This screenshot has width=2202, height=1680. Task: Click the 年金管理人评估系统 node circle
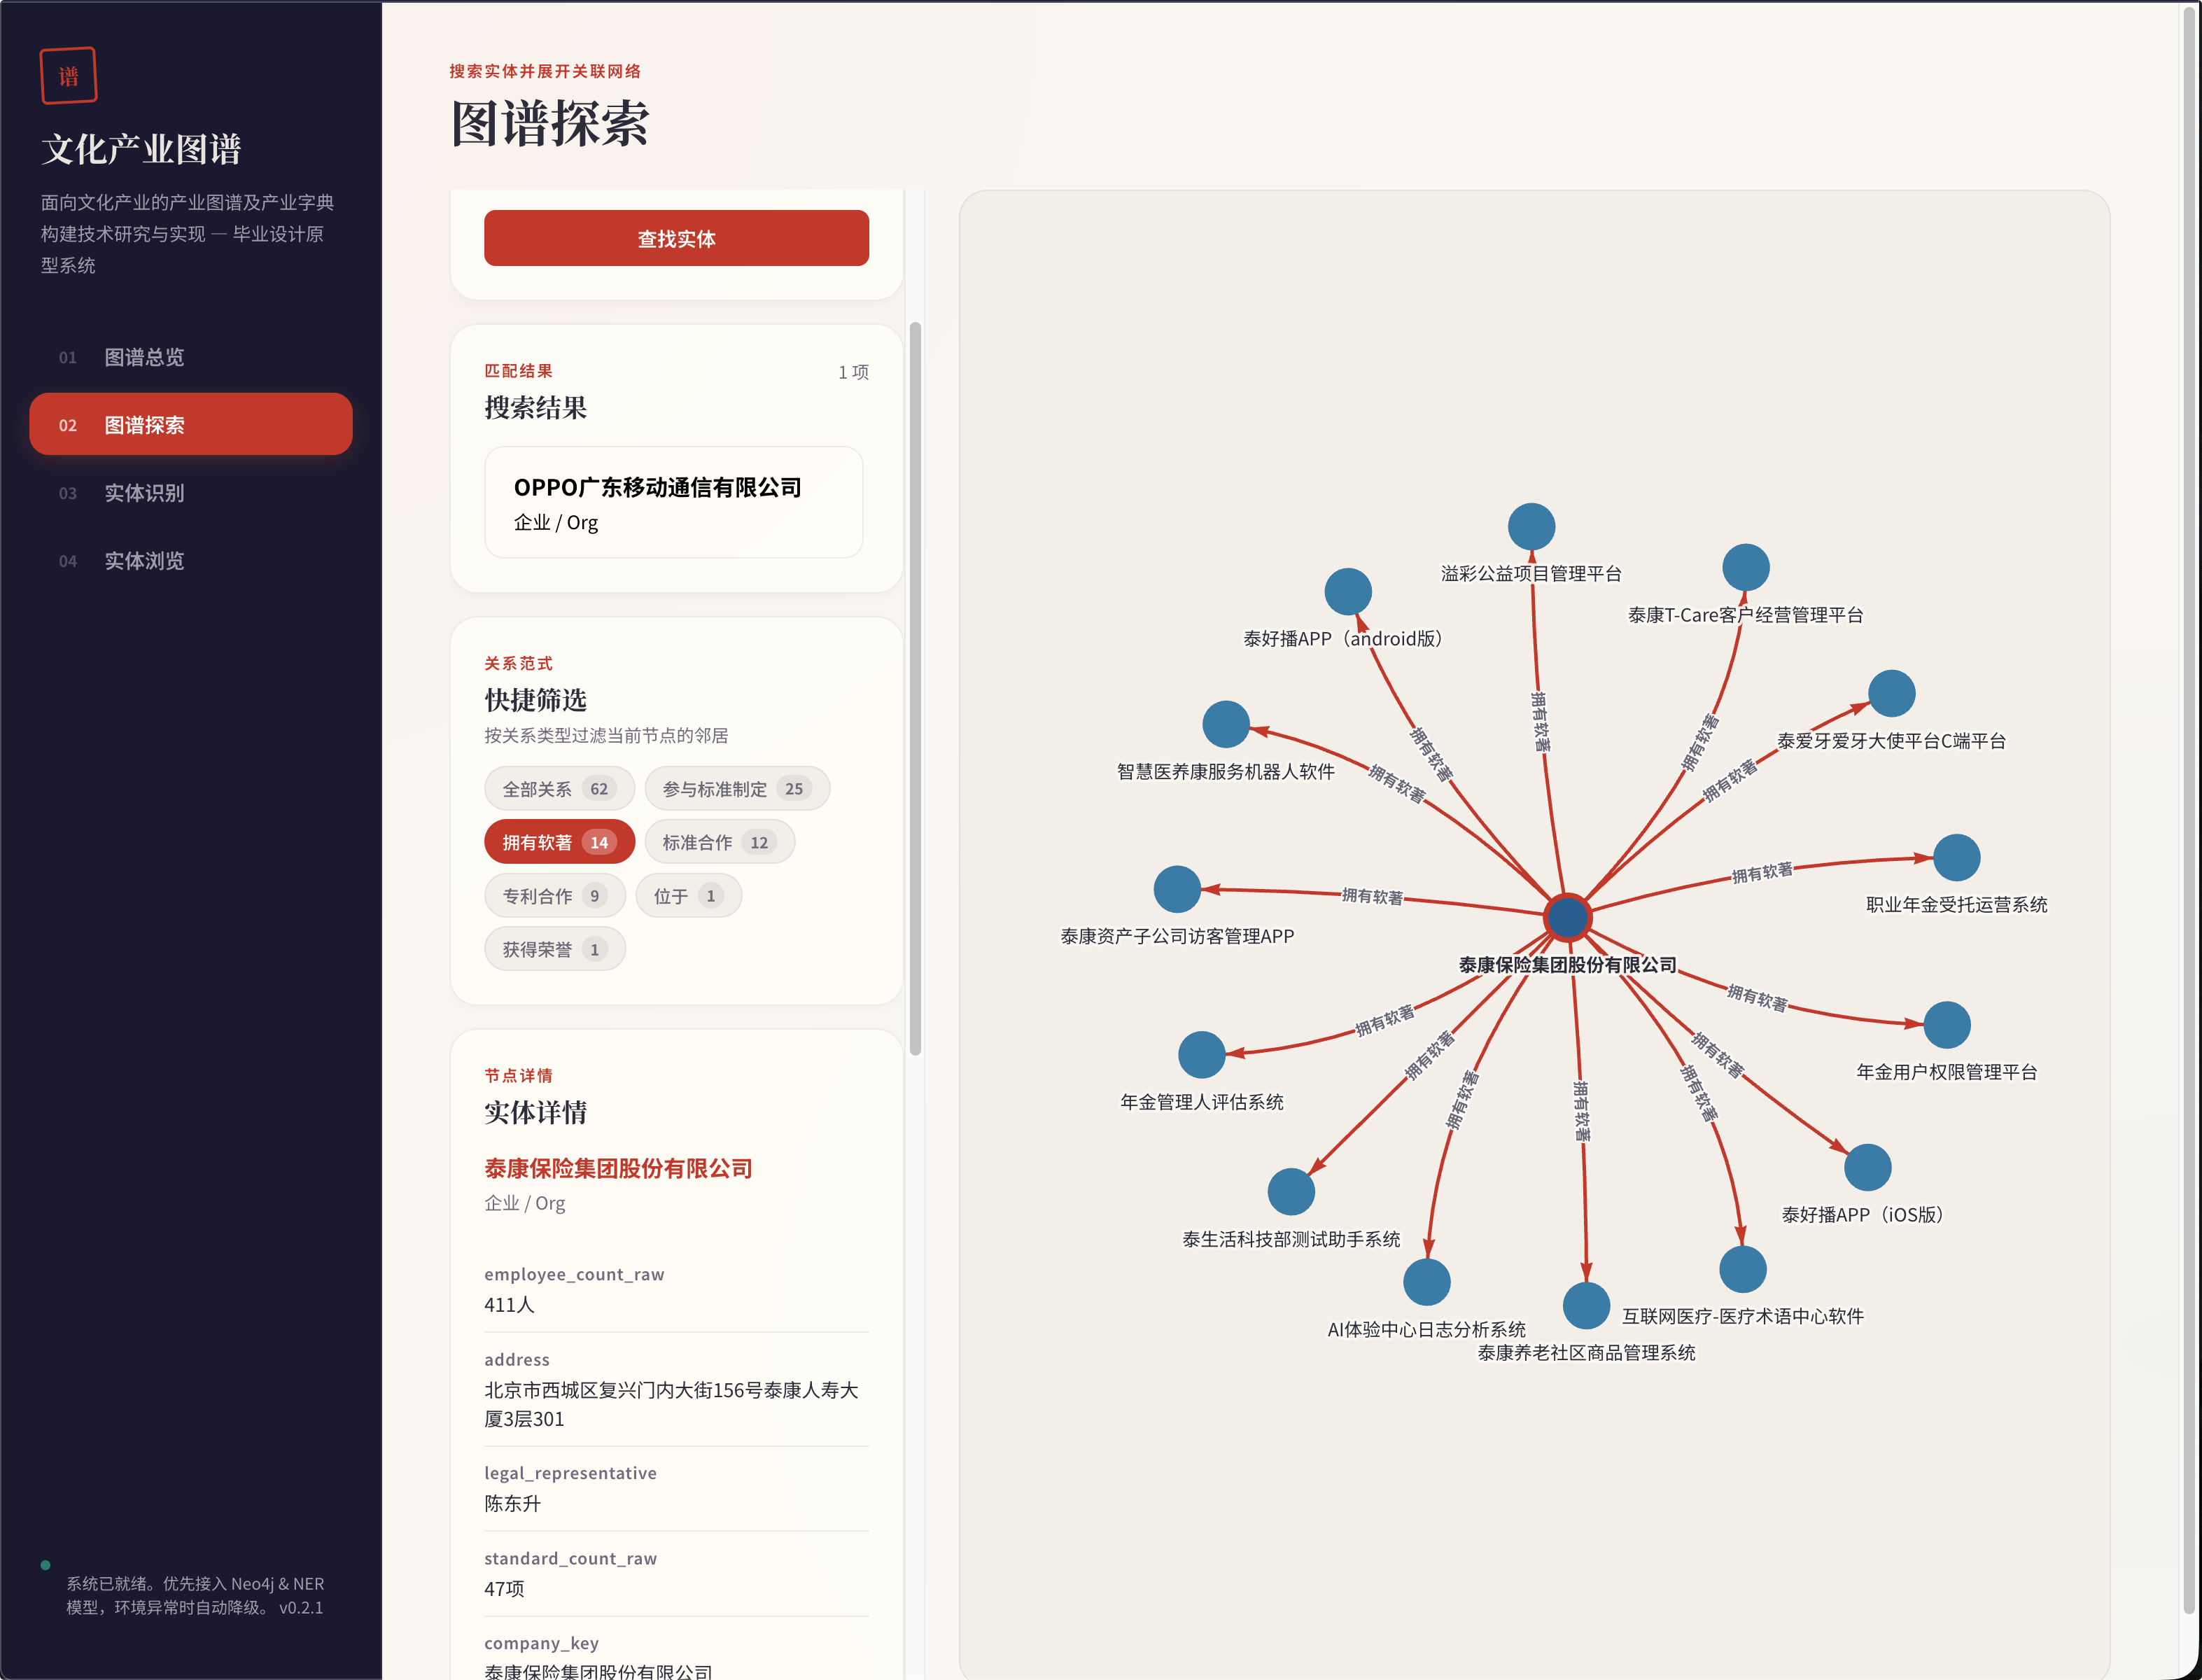[x=1201, y=1055]
